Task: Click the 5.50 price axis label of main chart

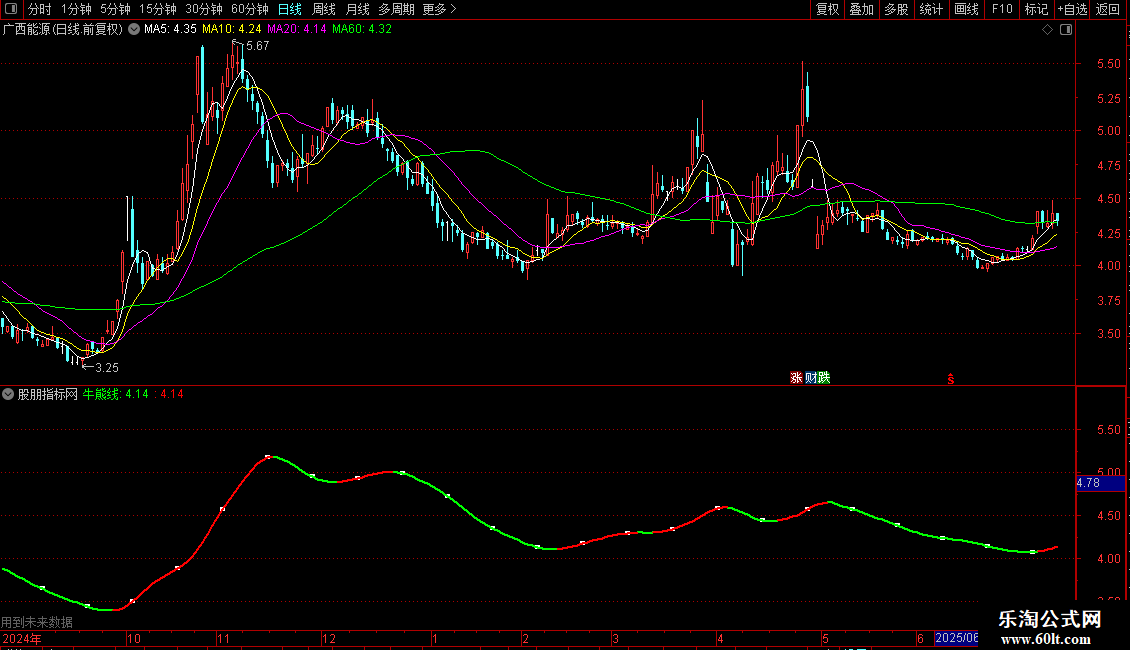Action: point(1108,64)
